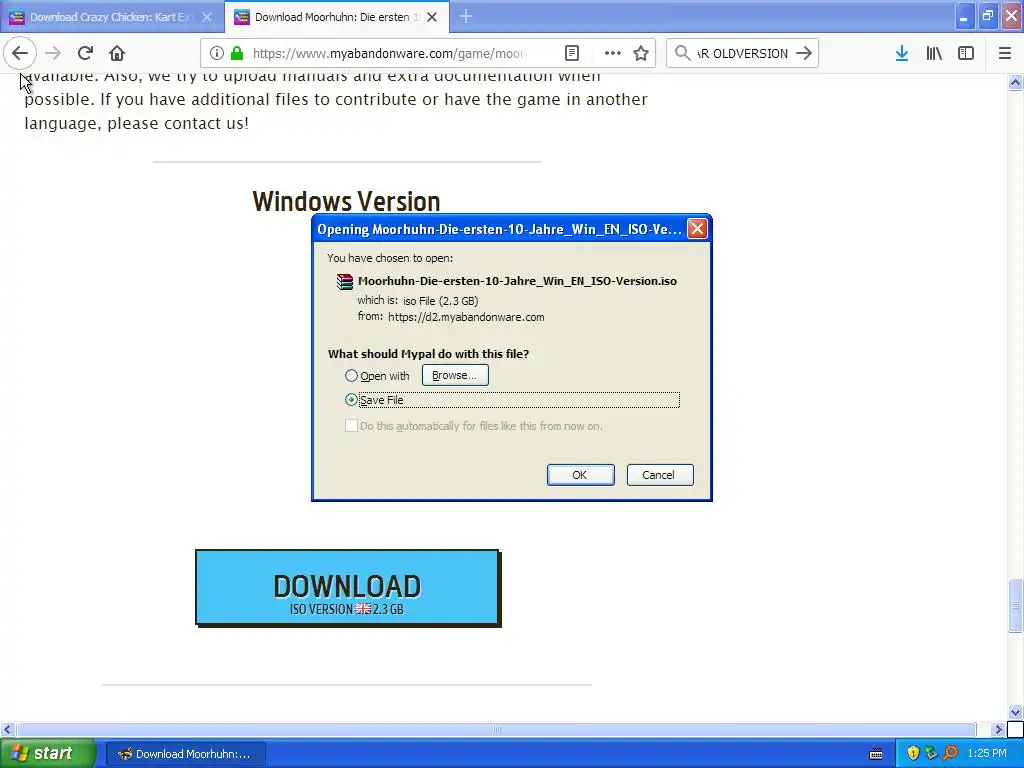
Task: Click the Moorhuhn ISO filename in dialog
Action: pos(517,281)
